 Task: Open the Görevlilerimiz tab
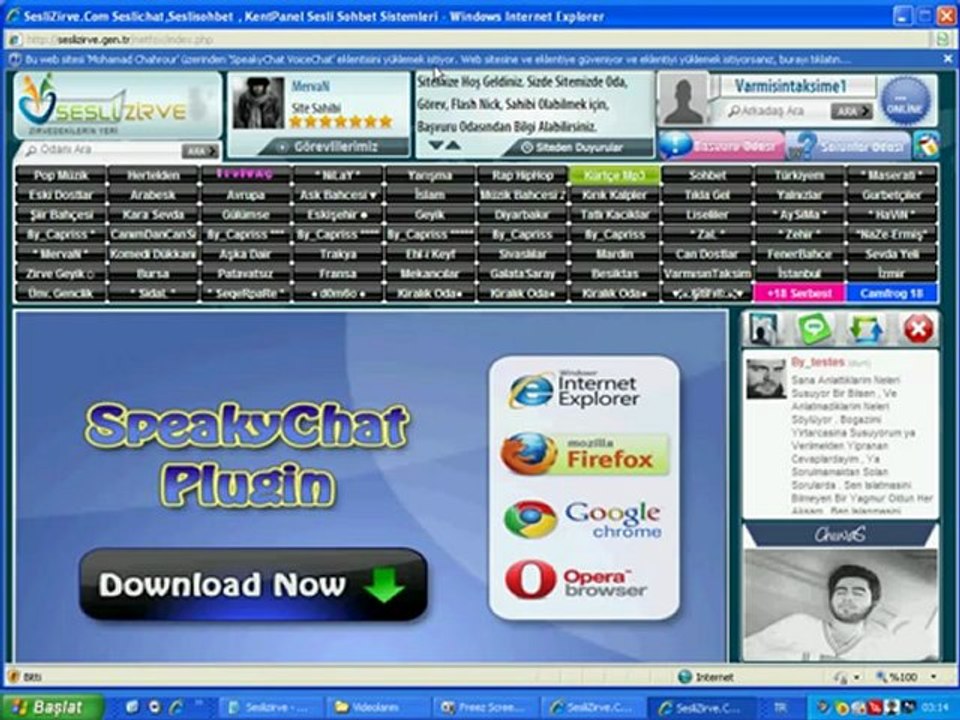pyautogui.click(x=334, y=147)
